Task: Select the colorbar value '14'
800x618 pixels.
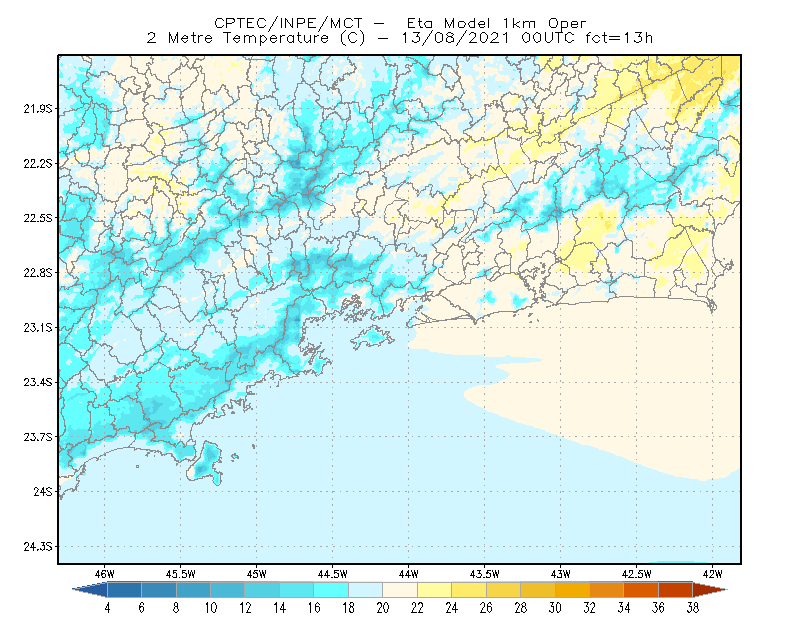Action: click(280, 608)
